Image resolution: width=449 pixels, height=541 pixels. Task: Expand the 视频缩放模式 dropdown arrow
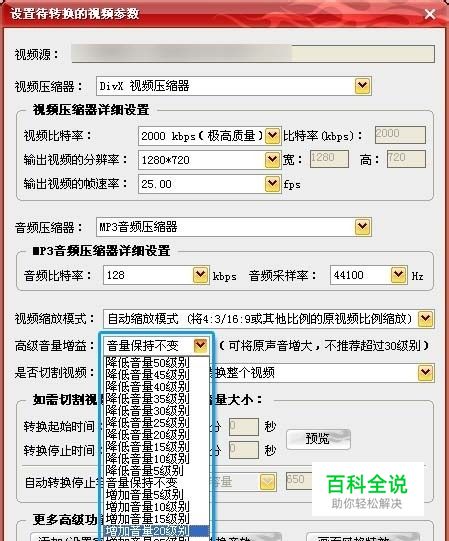pos(425,318)
